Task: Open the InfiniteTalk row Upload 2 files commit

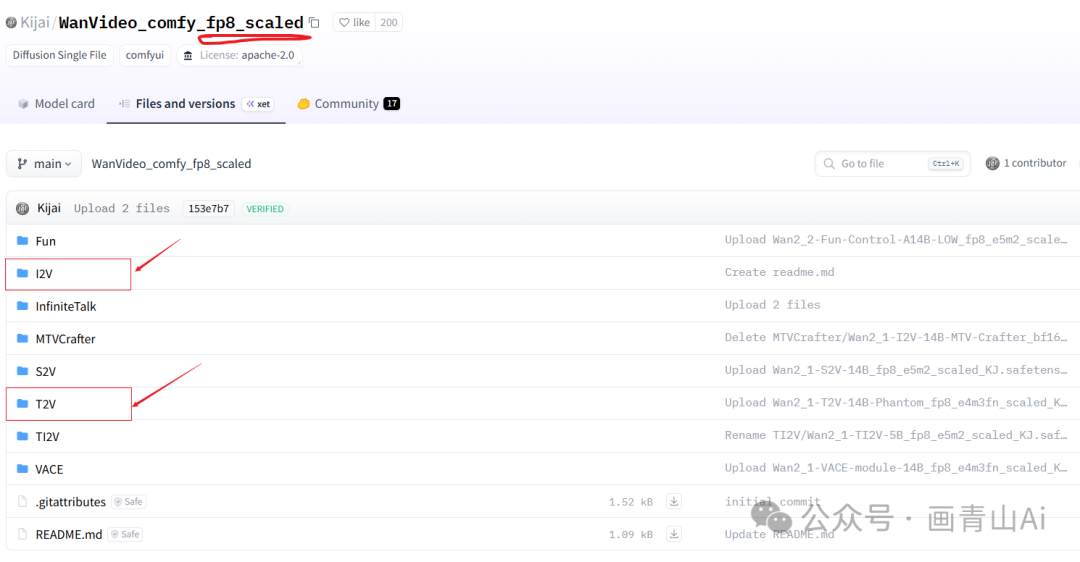Action: pyautogui.click(x=773, y=304)
